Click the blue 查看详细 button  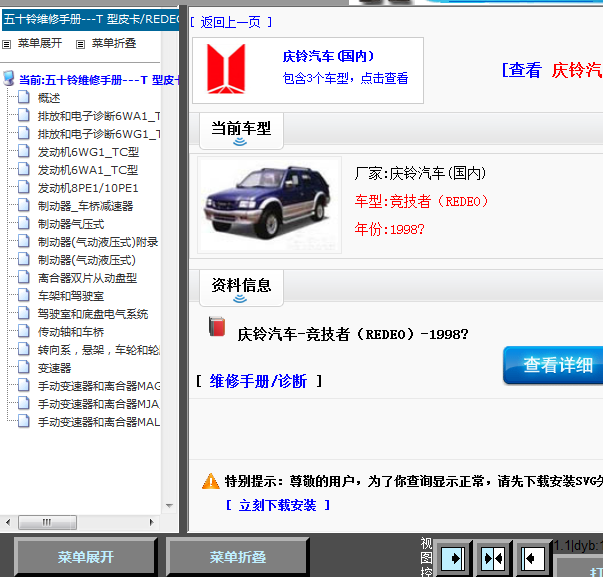pyautogui.click(x=553, y=365)
